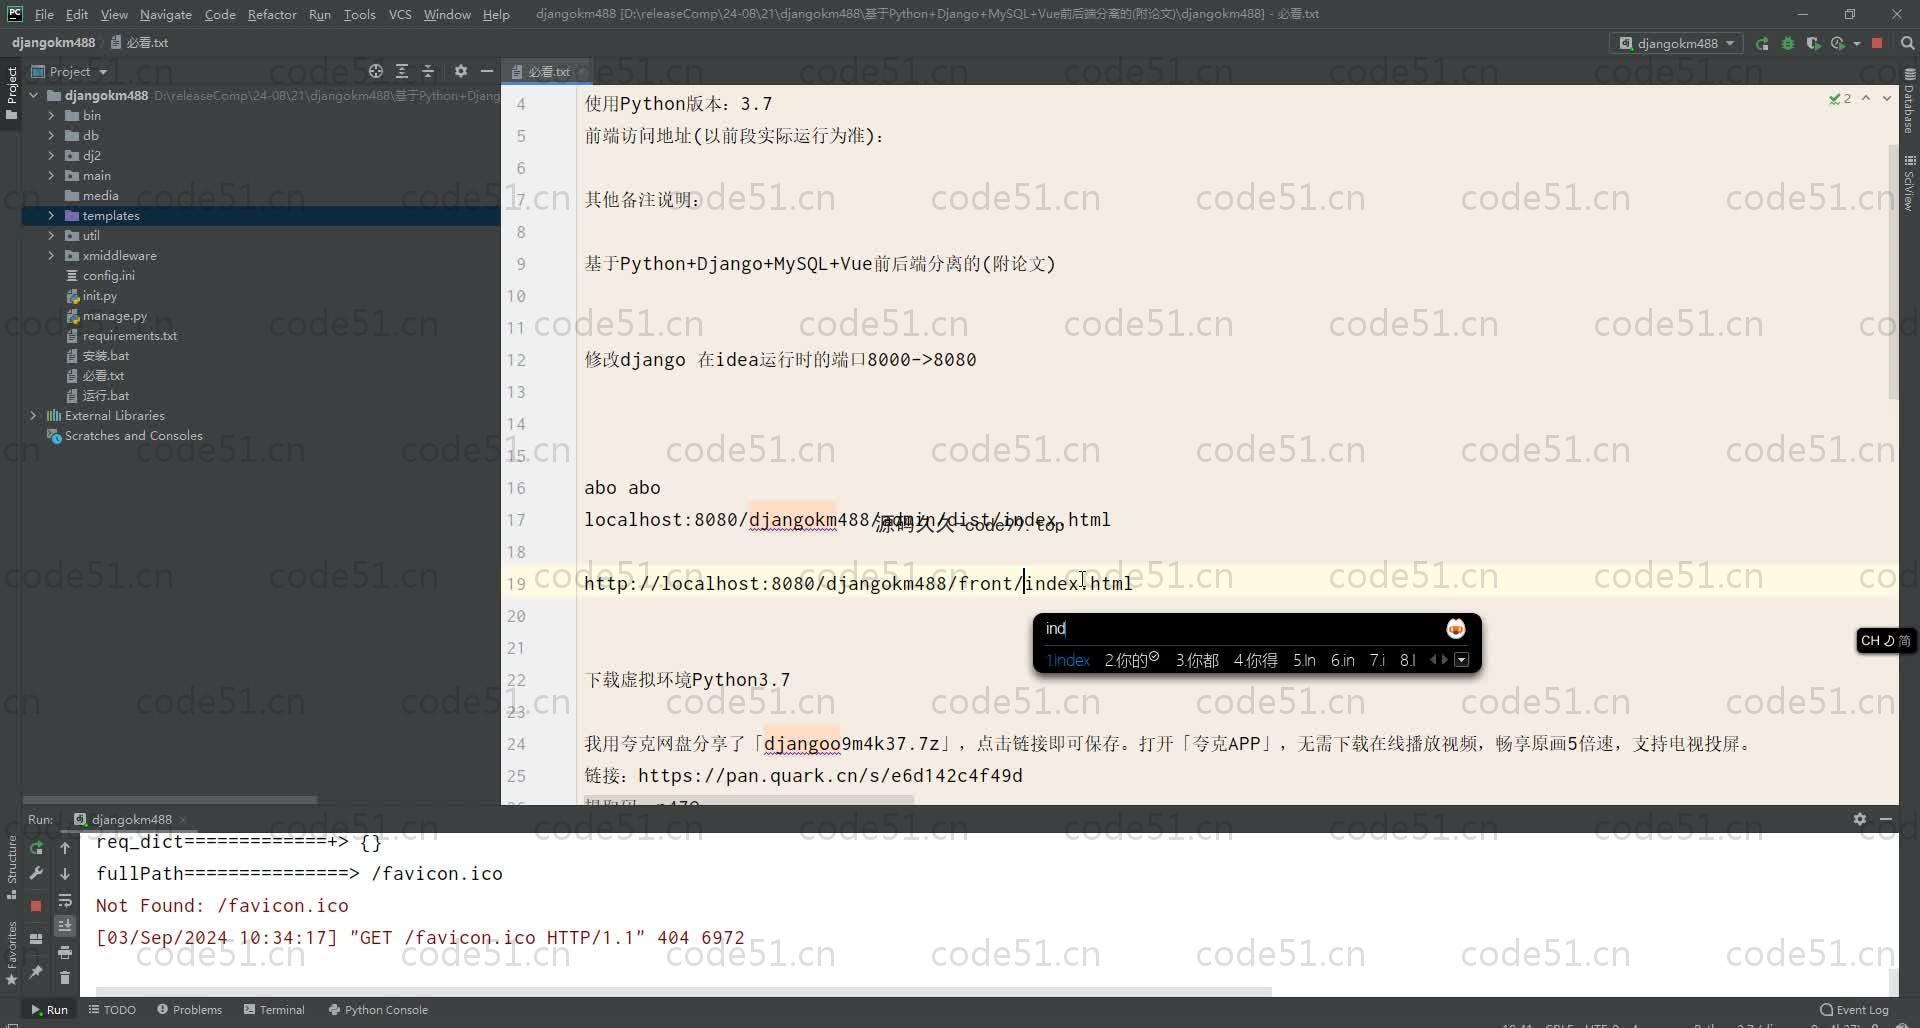Collapse all nodes in Project panel
The height and width of the screenshot is (1028, 1920).
[428, 71]
